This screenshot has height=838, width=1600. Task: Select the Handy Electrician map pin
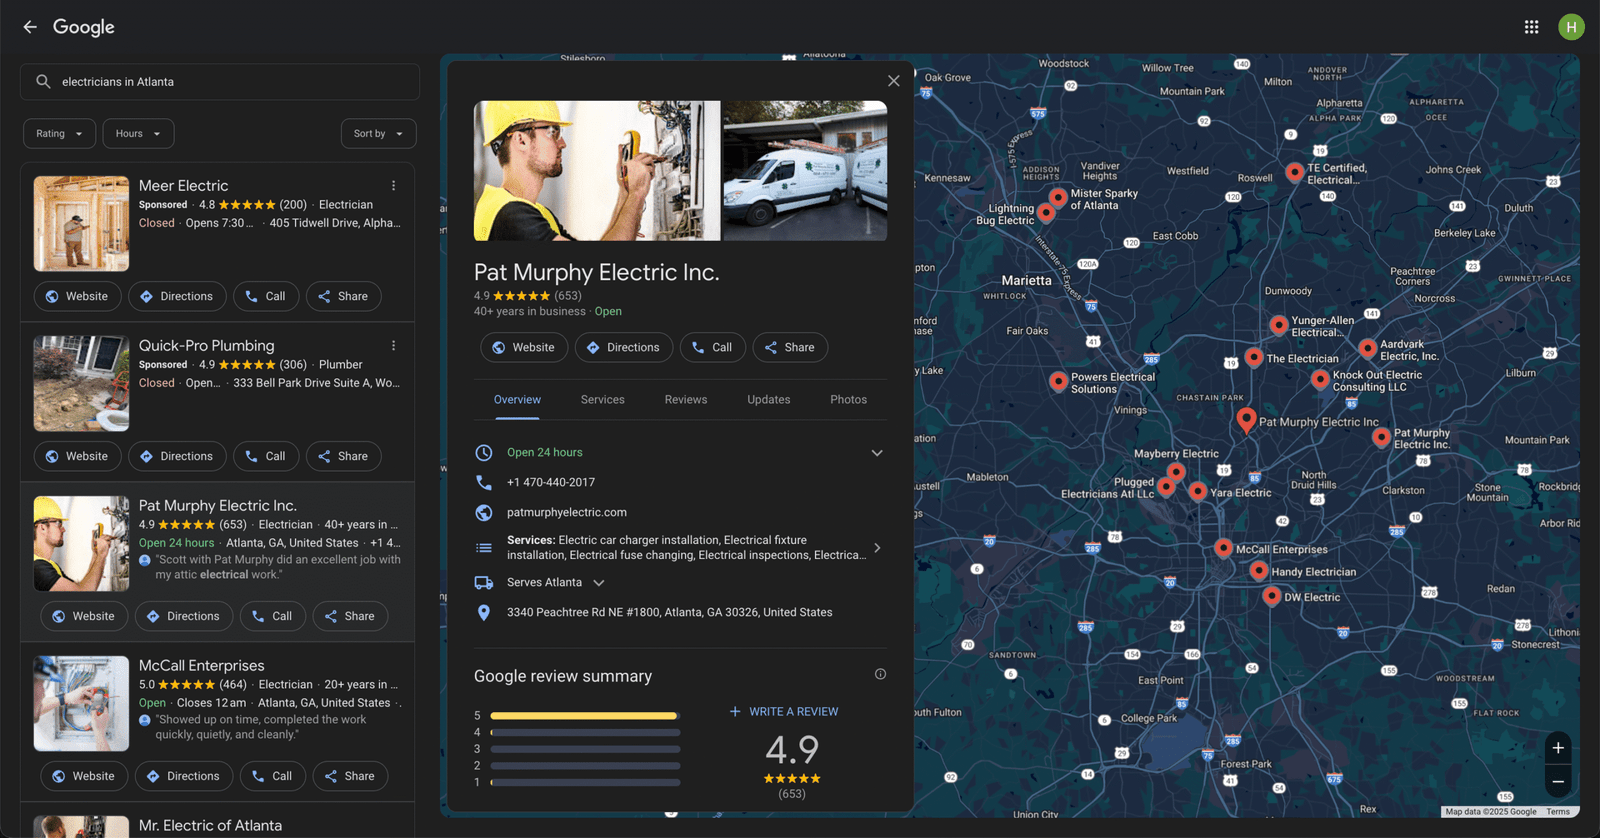click(x=1259, y=571)
